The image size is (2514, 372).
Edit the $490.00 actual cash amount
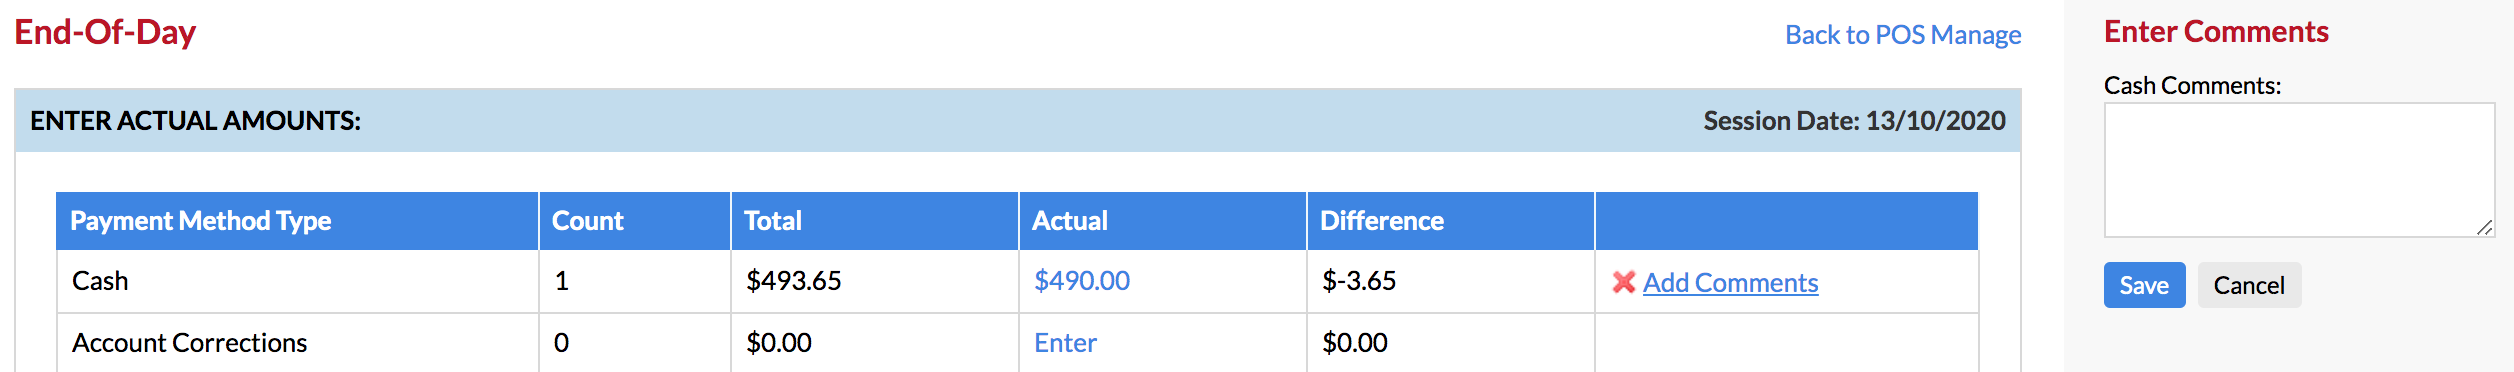click(x=1082, y=281)
